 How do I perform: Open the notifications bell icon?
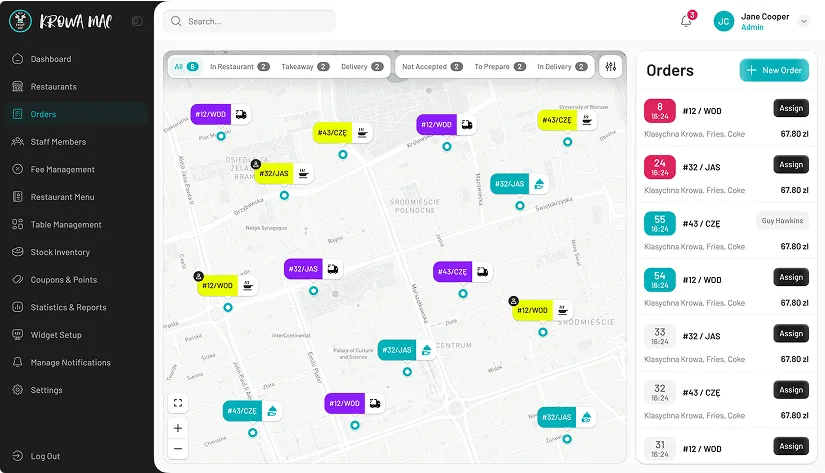point(686,21)
